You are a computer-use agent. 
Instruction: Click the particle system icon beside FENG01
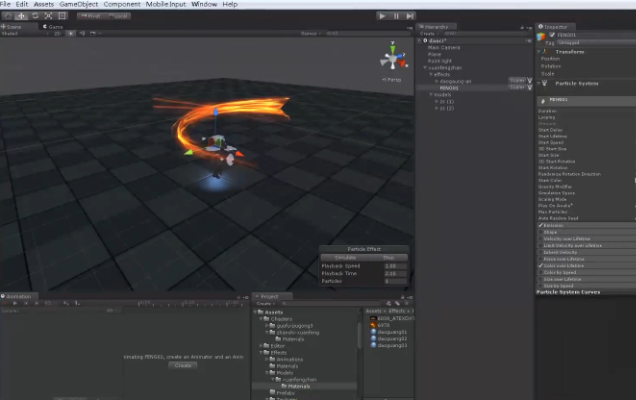tap(529, 87)
